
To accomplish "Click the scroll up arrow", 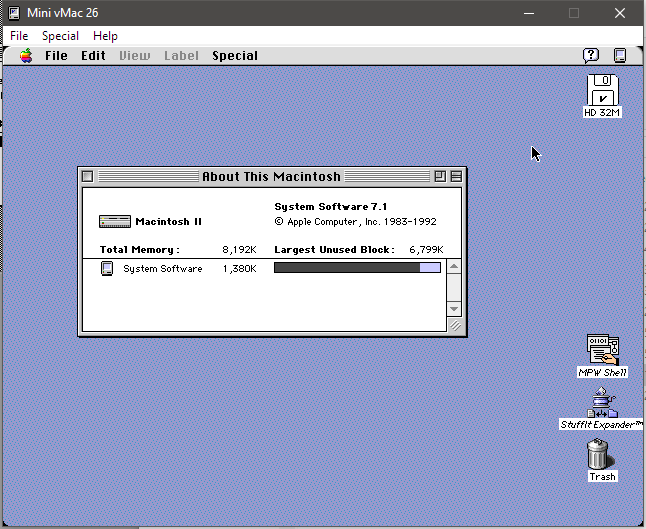I will coord(454,266).
